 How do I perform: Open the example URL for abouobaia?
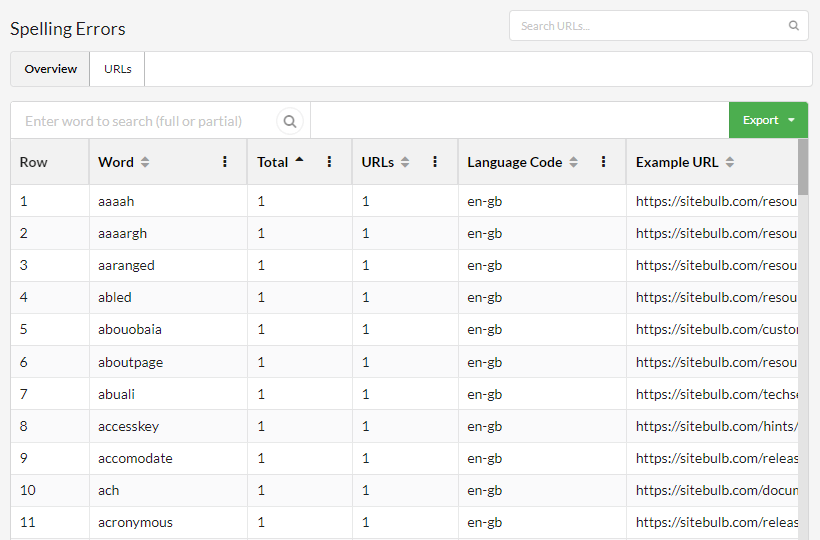[x=716, y=329]
